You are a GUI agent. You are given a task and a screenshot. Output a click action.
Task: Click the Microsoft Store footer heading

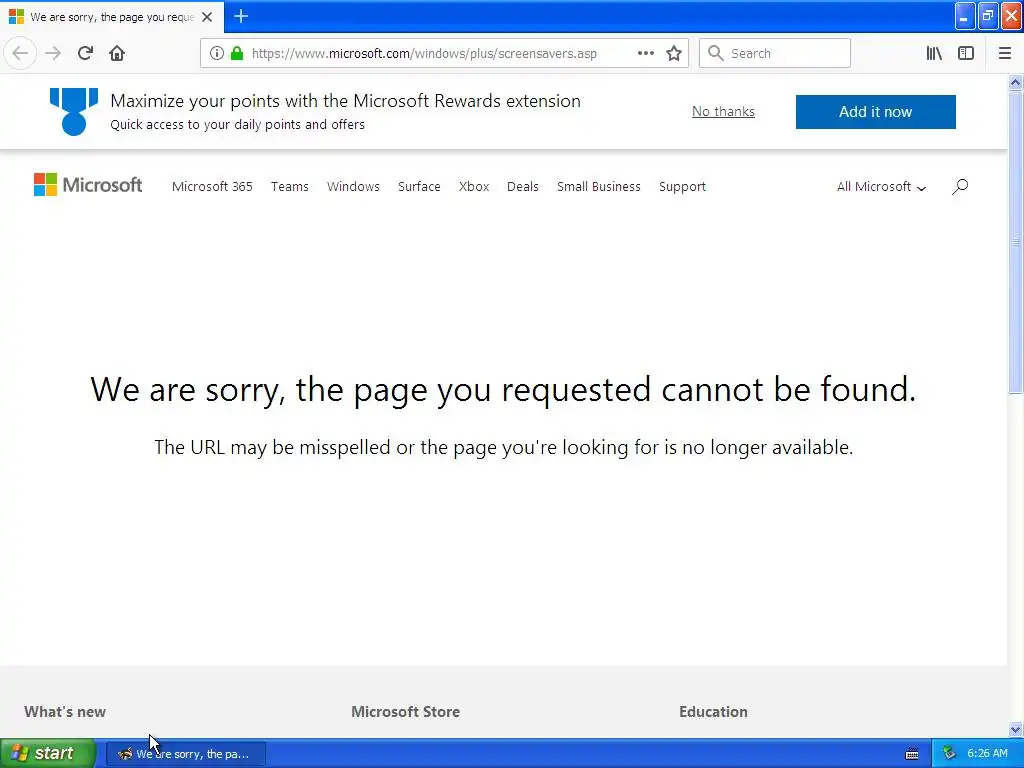click(406, 712)
